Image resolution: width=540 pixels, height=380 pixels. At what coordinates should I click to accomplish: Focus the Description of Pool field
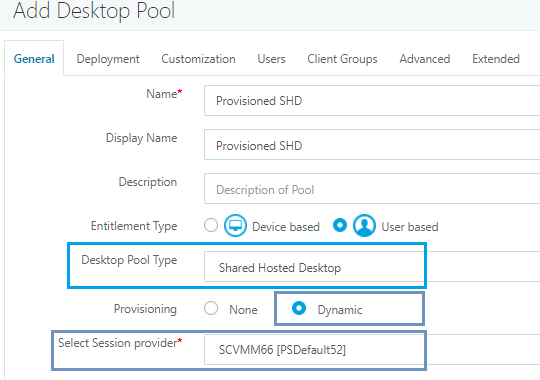coord(372,189)
